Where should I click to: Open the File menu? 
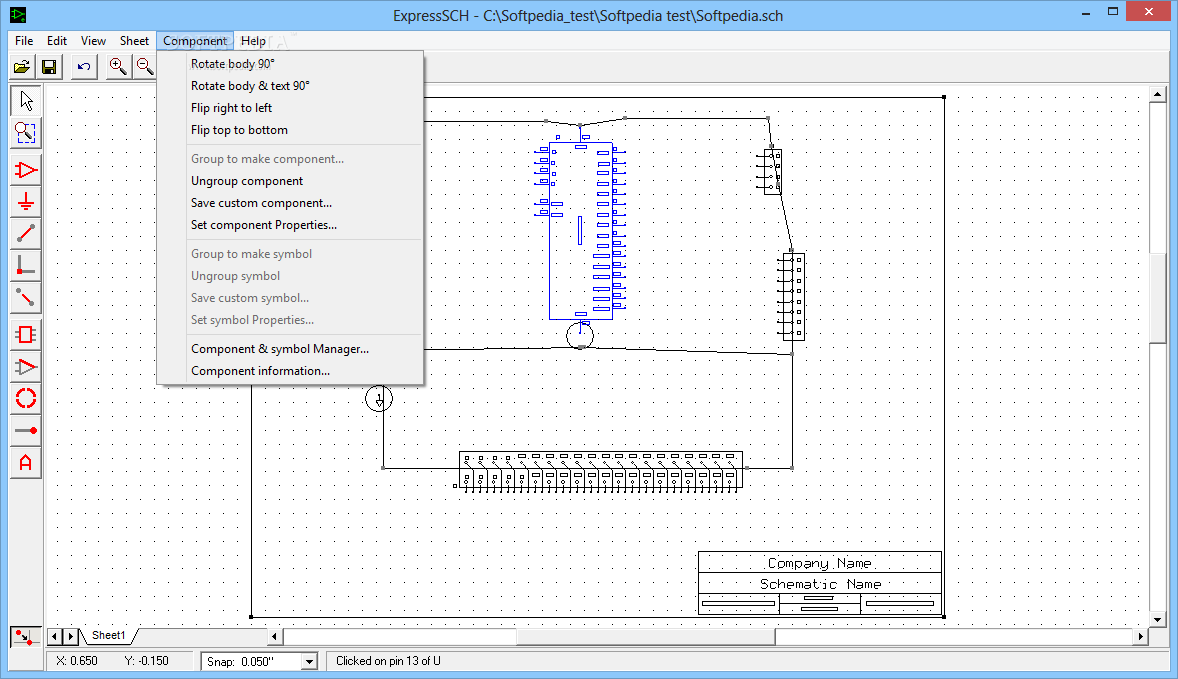pyautogui.click(x=24, y=41)
